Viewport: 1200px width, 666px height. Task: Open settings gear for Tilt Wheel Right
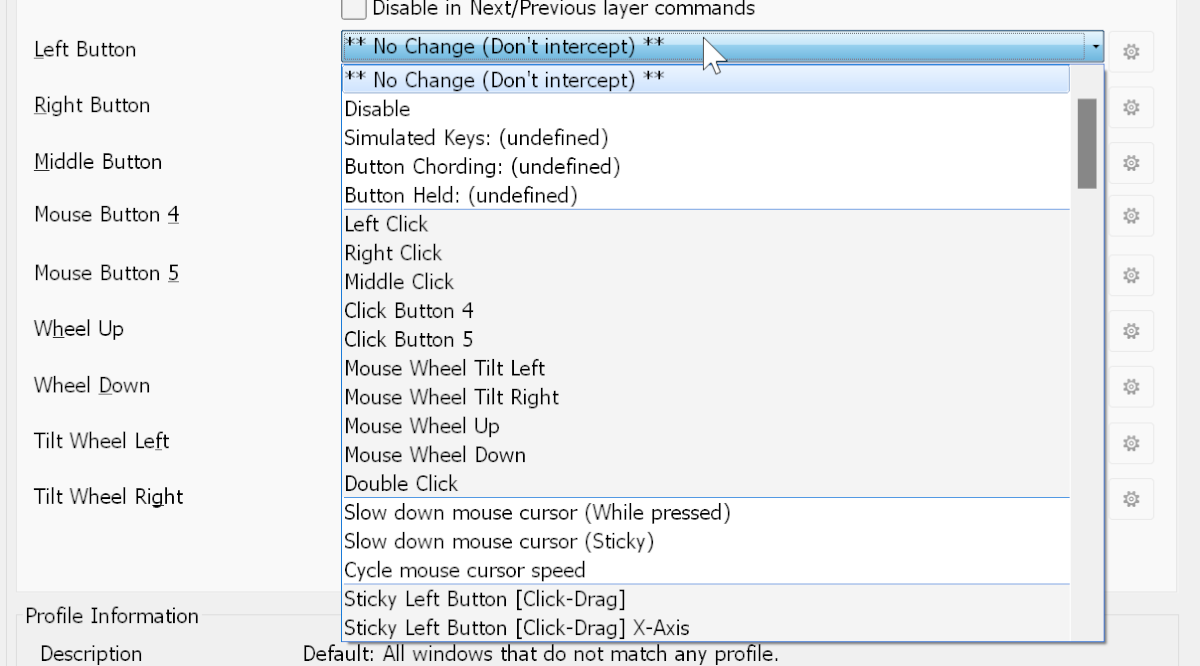[x=1131, y=498]
